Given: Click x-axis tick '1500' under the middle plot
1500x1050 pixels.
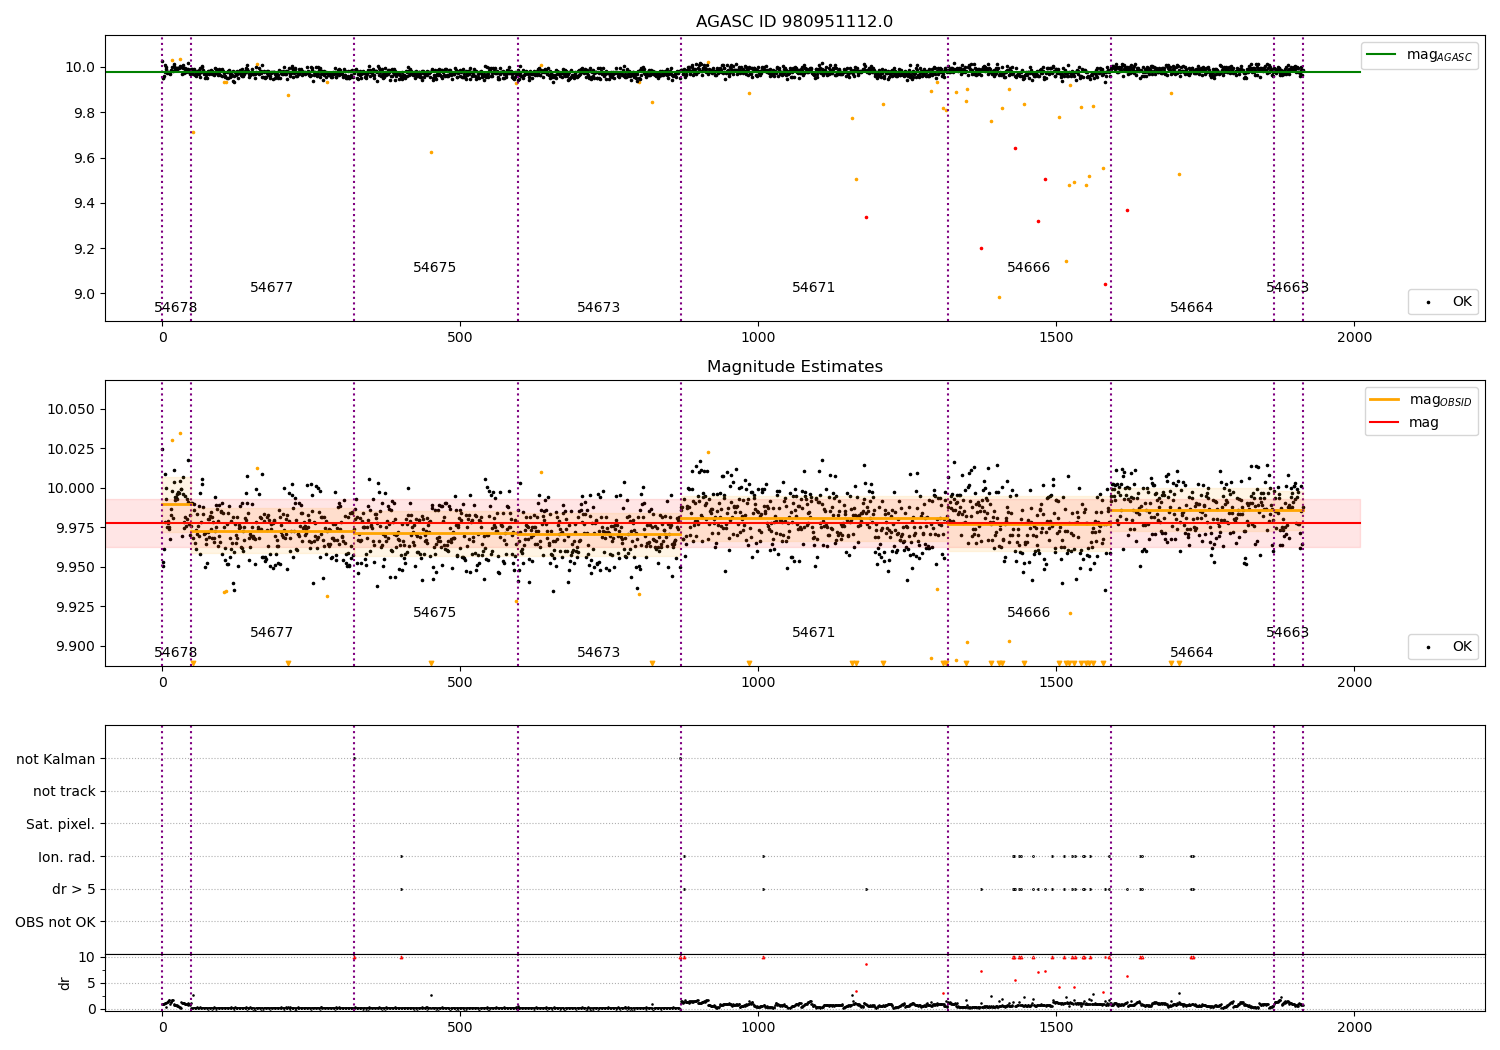Looking at the screenshot, I should click(x=1056, y=683).
